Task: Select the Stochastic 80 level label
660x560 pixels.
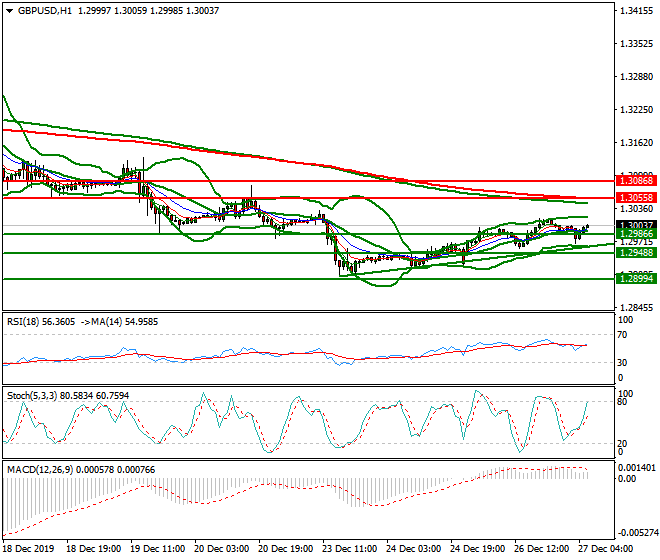Action: click(x=622, y=402)
